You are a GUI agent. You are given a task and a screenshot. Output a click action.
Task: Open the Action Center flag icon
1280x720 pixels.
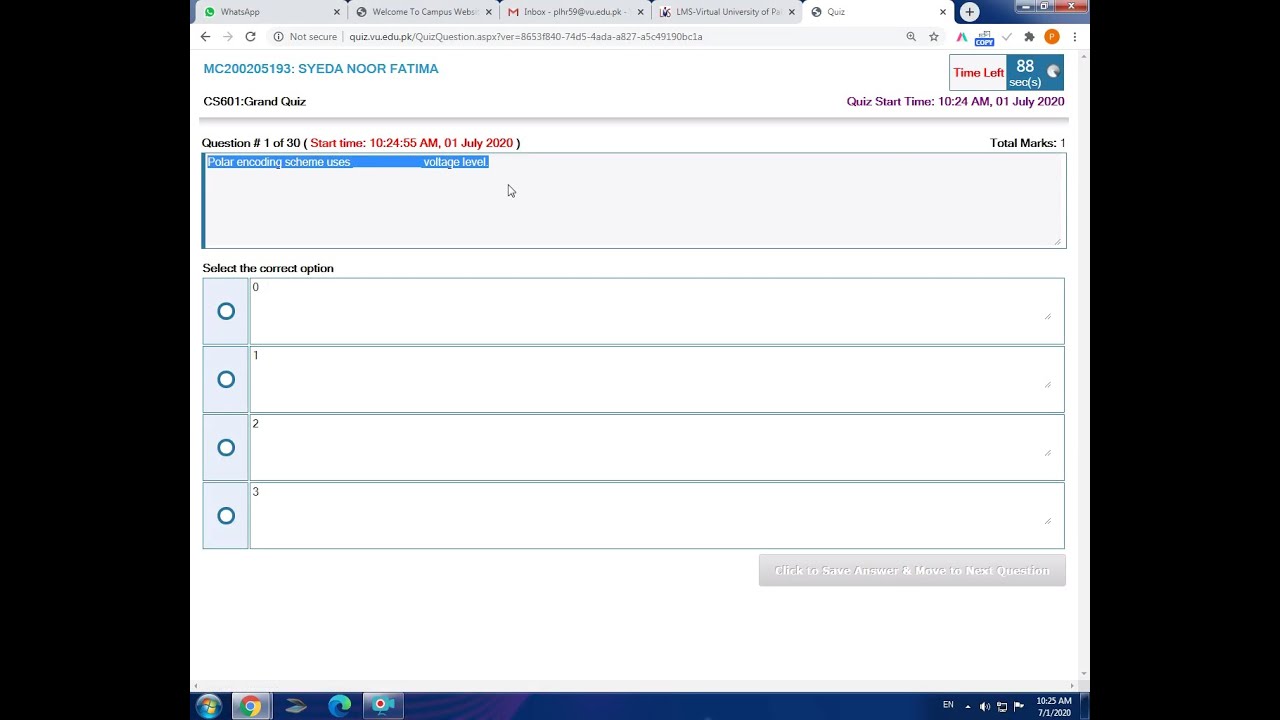pyautogui.click(x=1019, y=707)
